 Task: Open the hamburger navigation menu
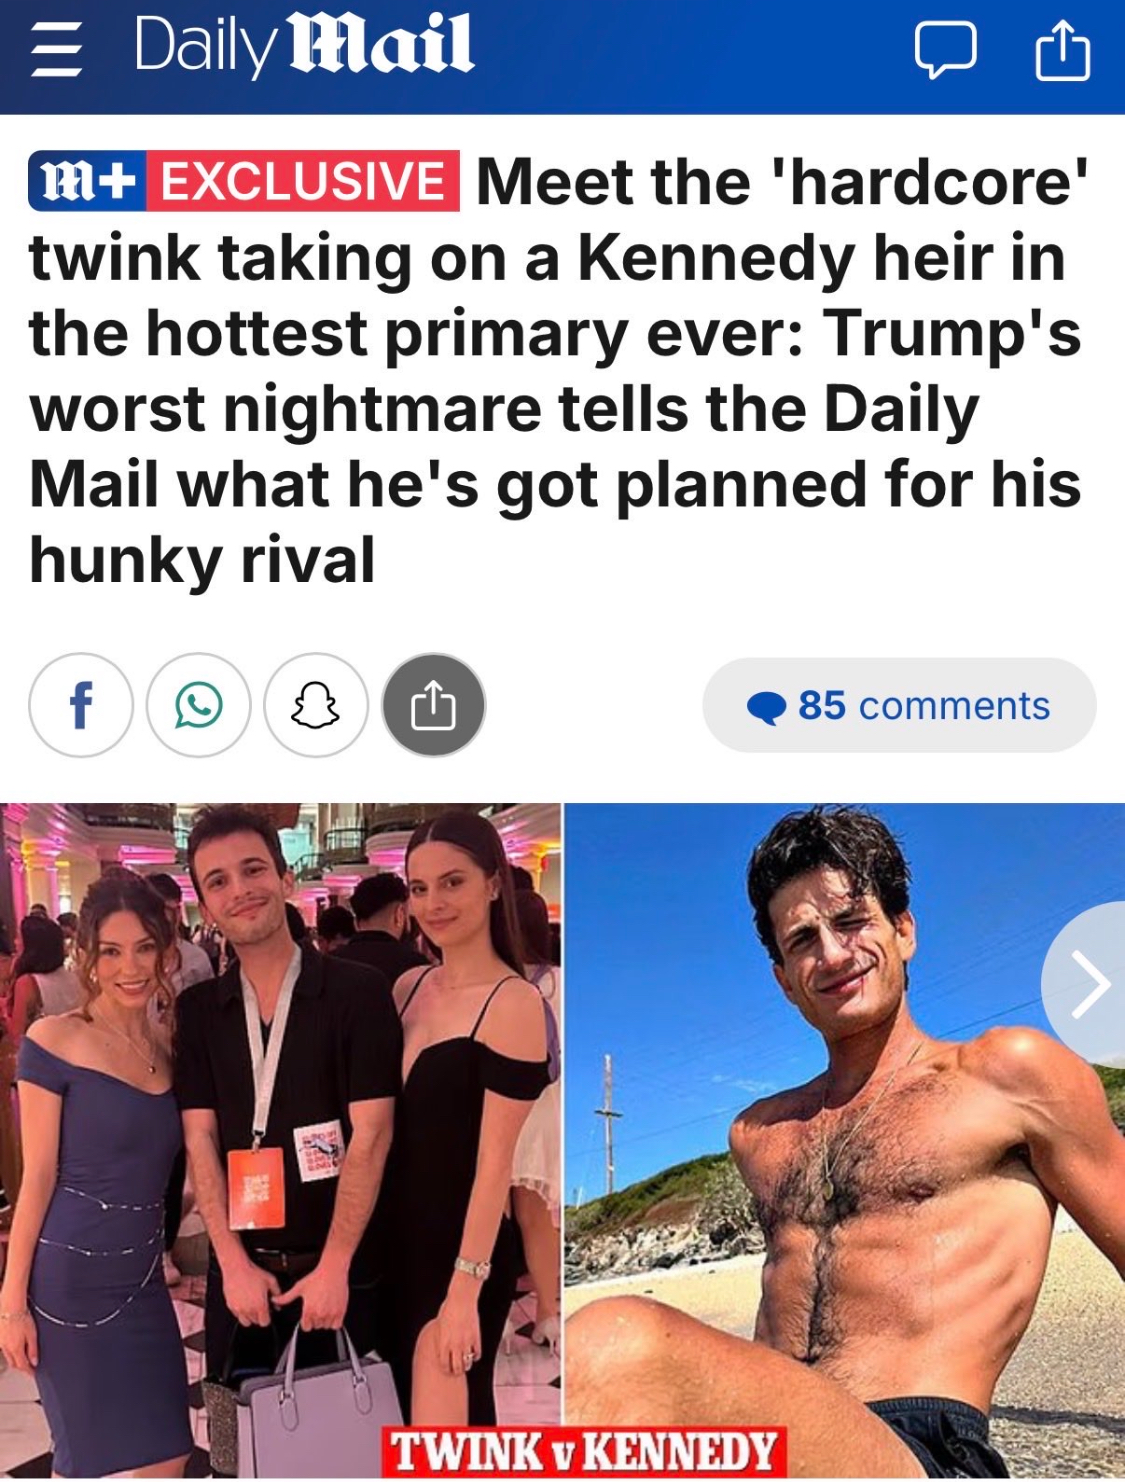coord(56,50)
